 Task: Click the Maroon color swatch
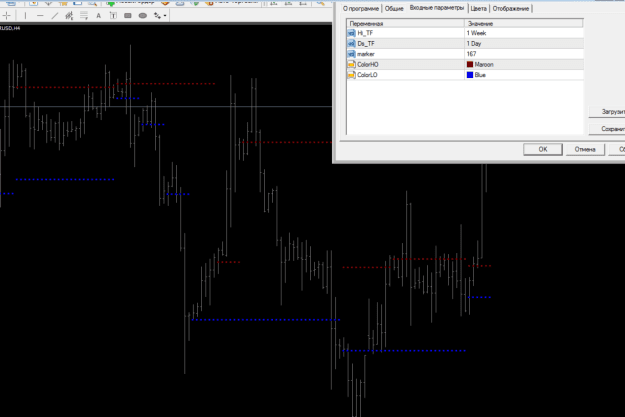(x=470, y=64)
